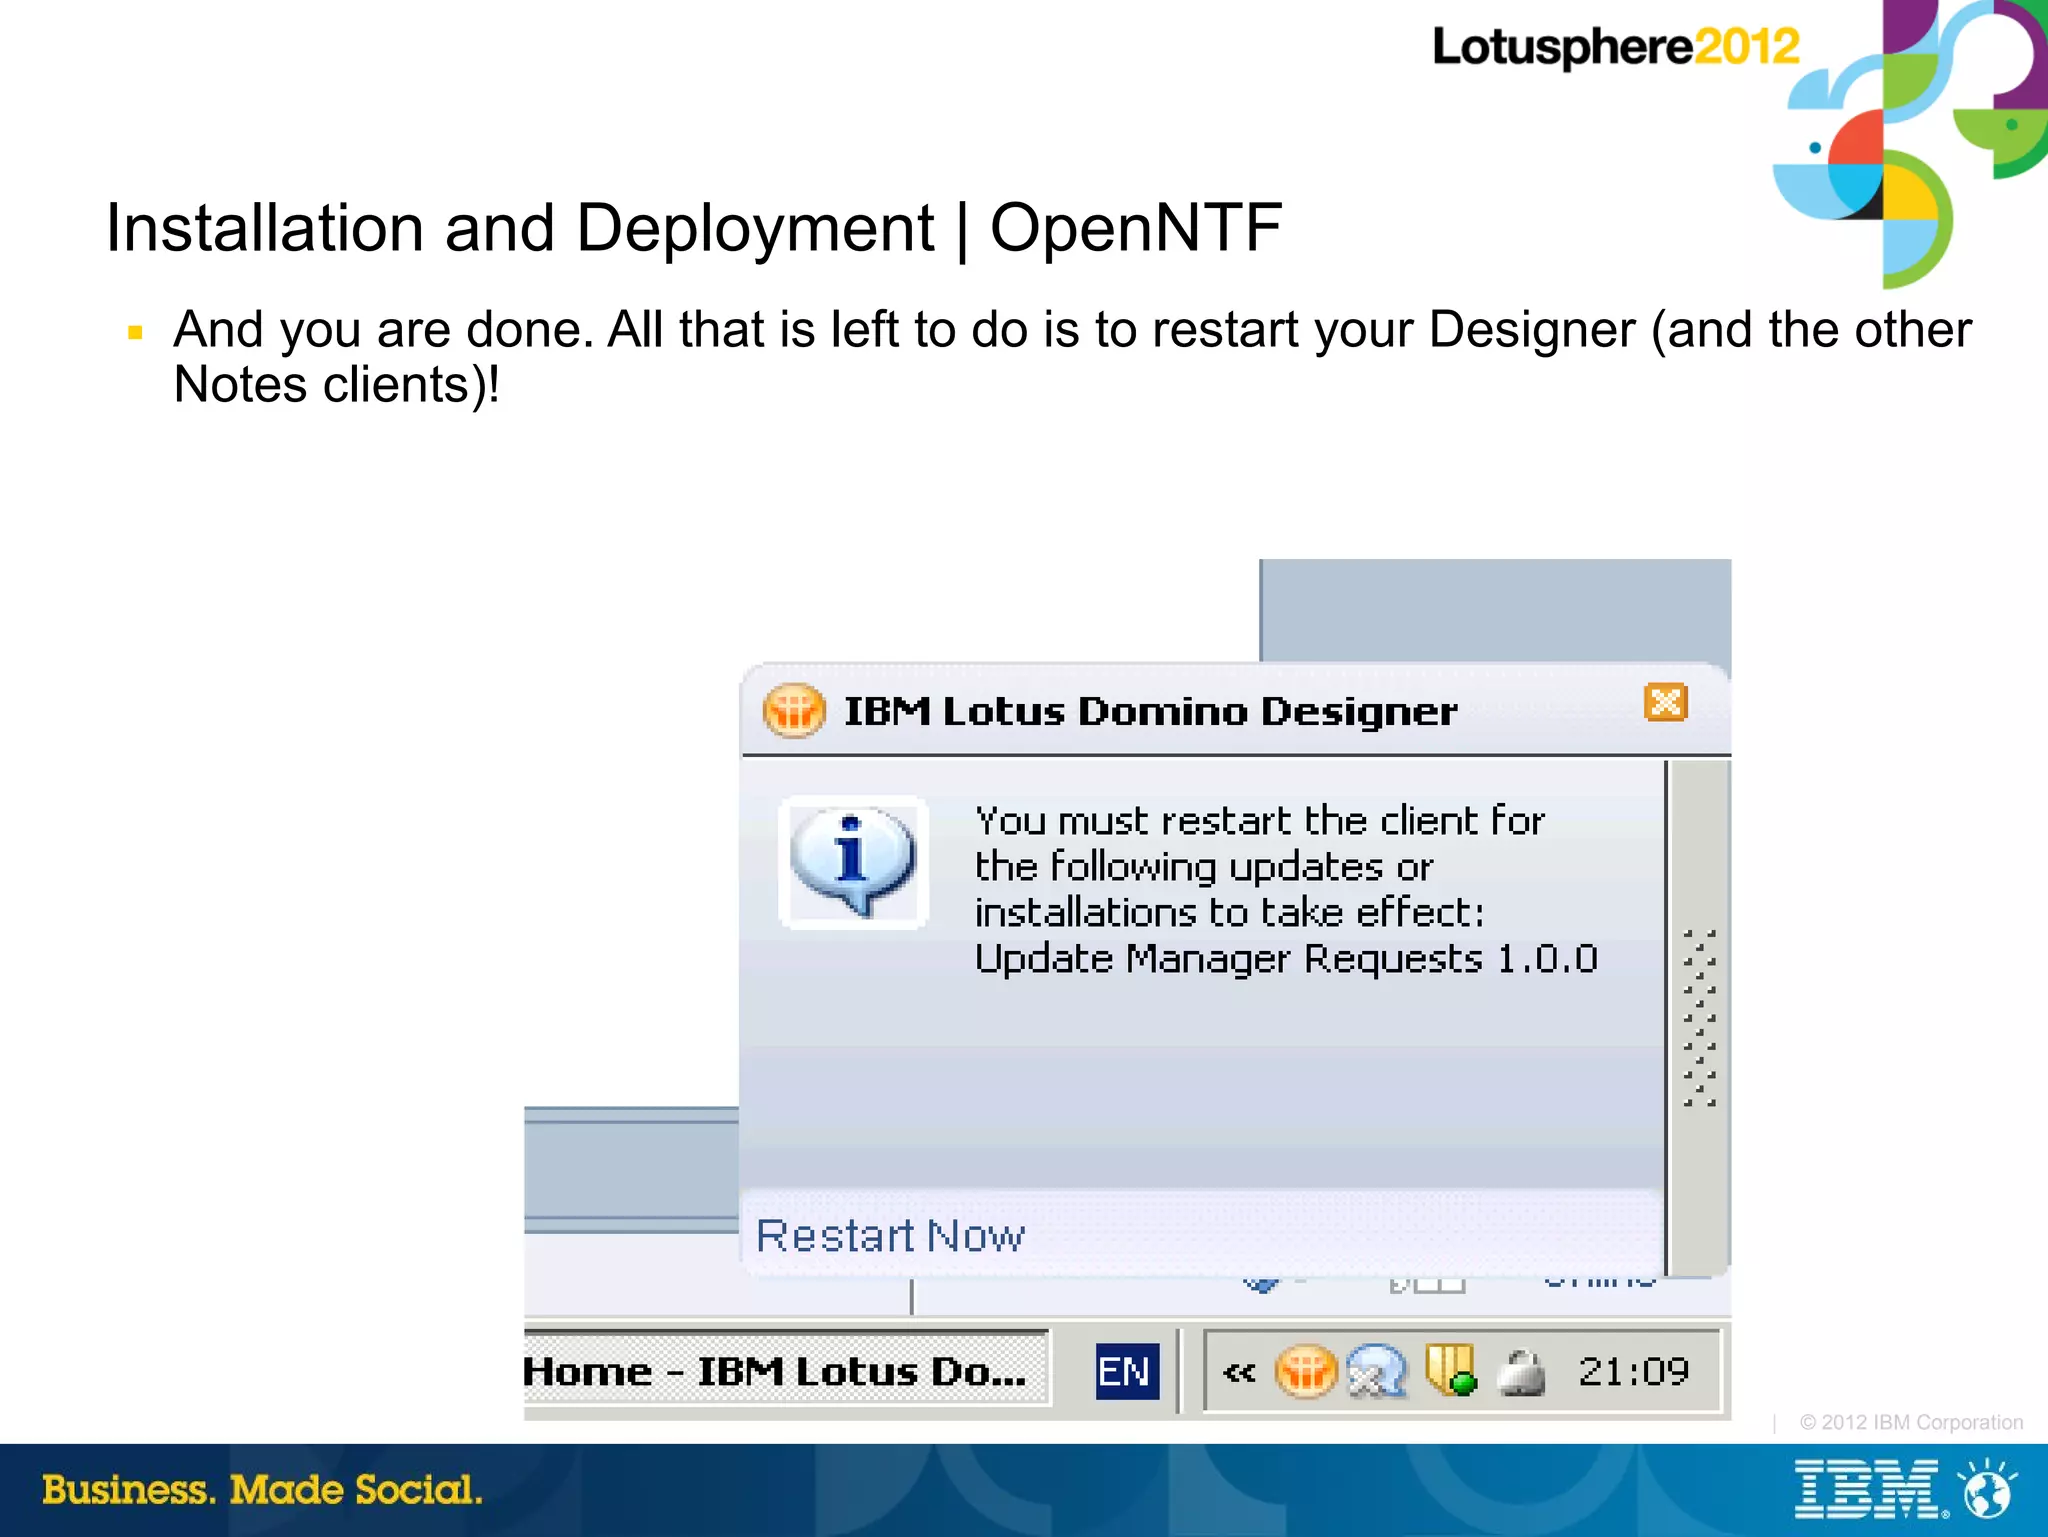Click the dotted grip on popup's right edge
Viewport: 2048px width, 1537px height.
pyautogui.click(x=1699, y=1018)
